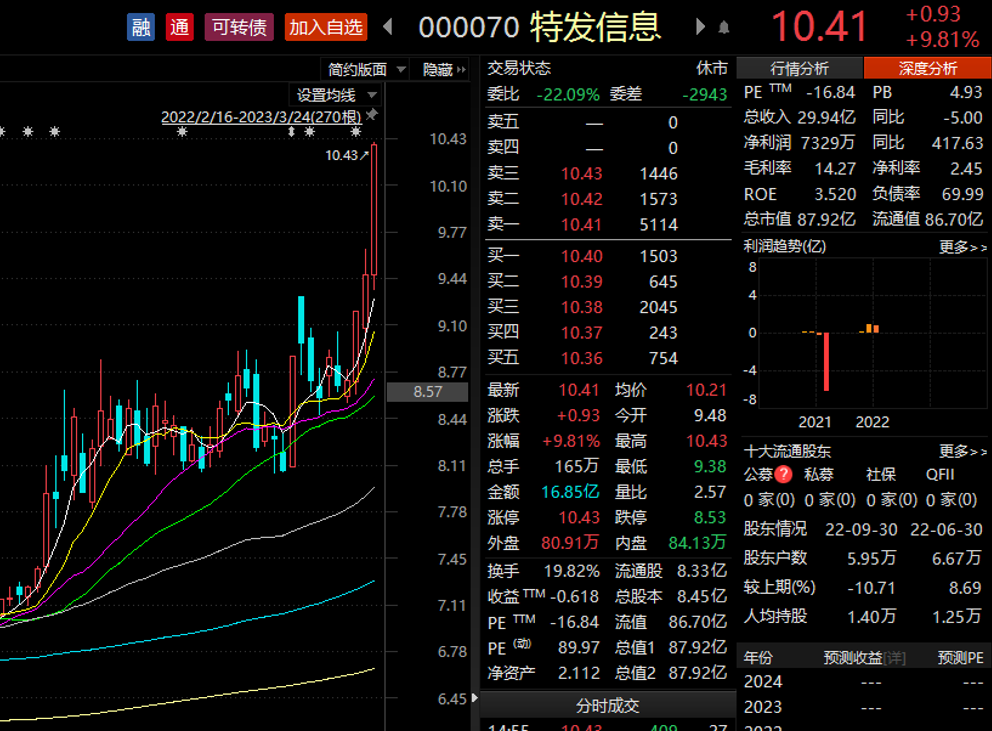Select the 行情分析 tab
The width and height of the screenshot is (992, 731).
point(799,69)
